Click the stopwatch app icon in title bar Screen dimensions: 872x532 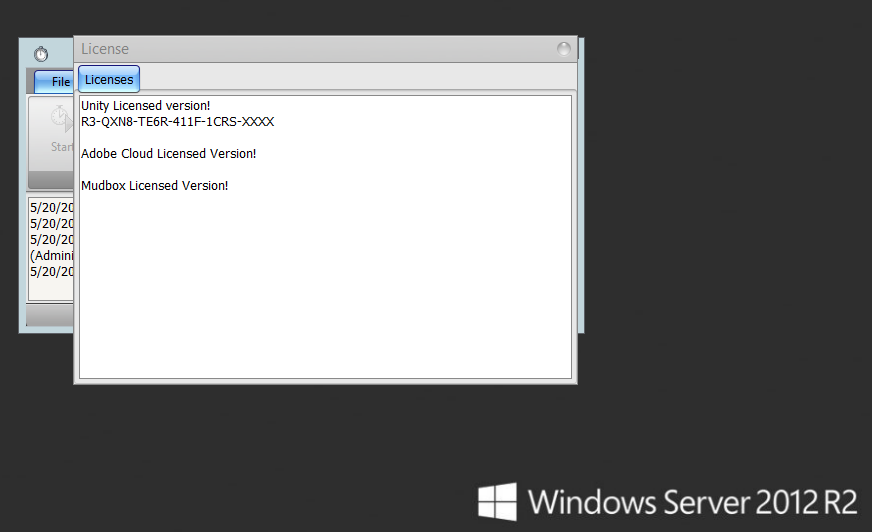(x=41, y=54)
